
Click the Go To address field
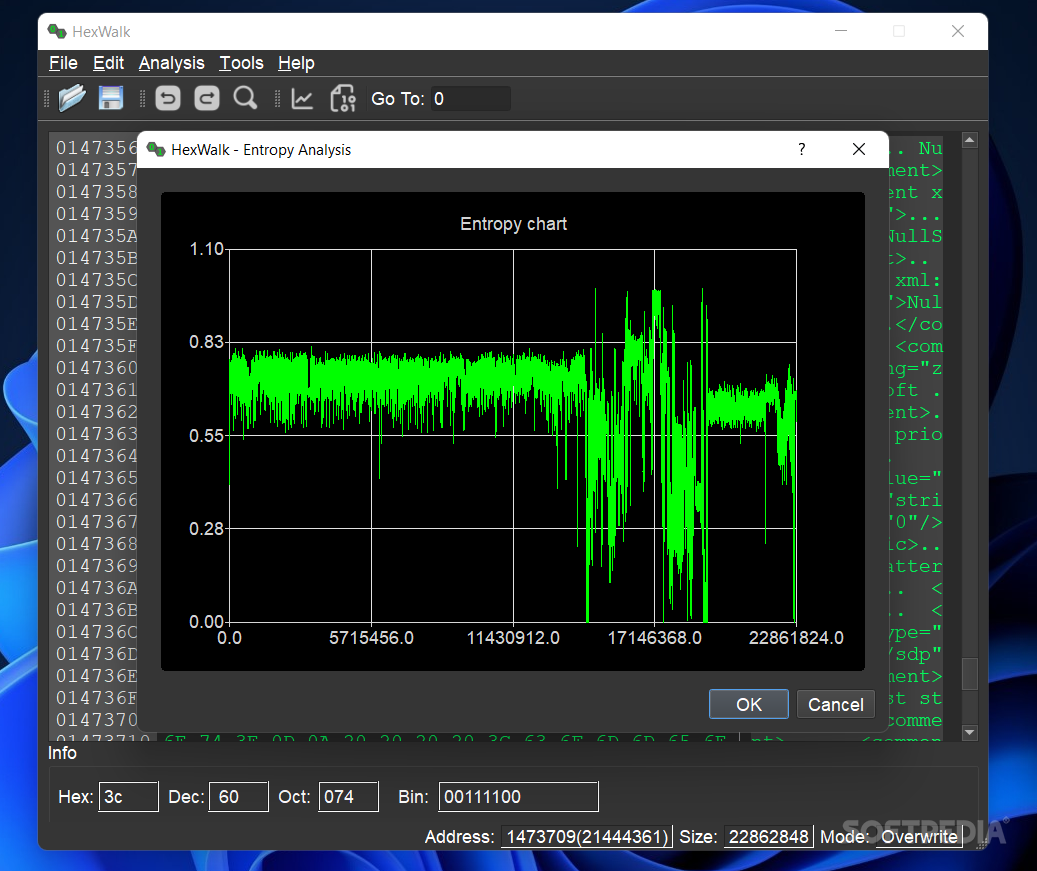click(470, 99)
